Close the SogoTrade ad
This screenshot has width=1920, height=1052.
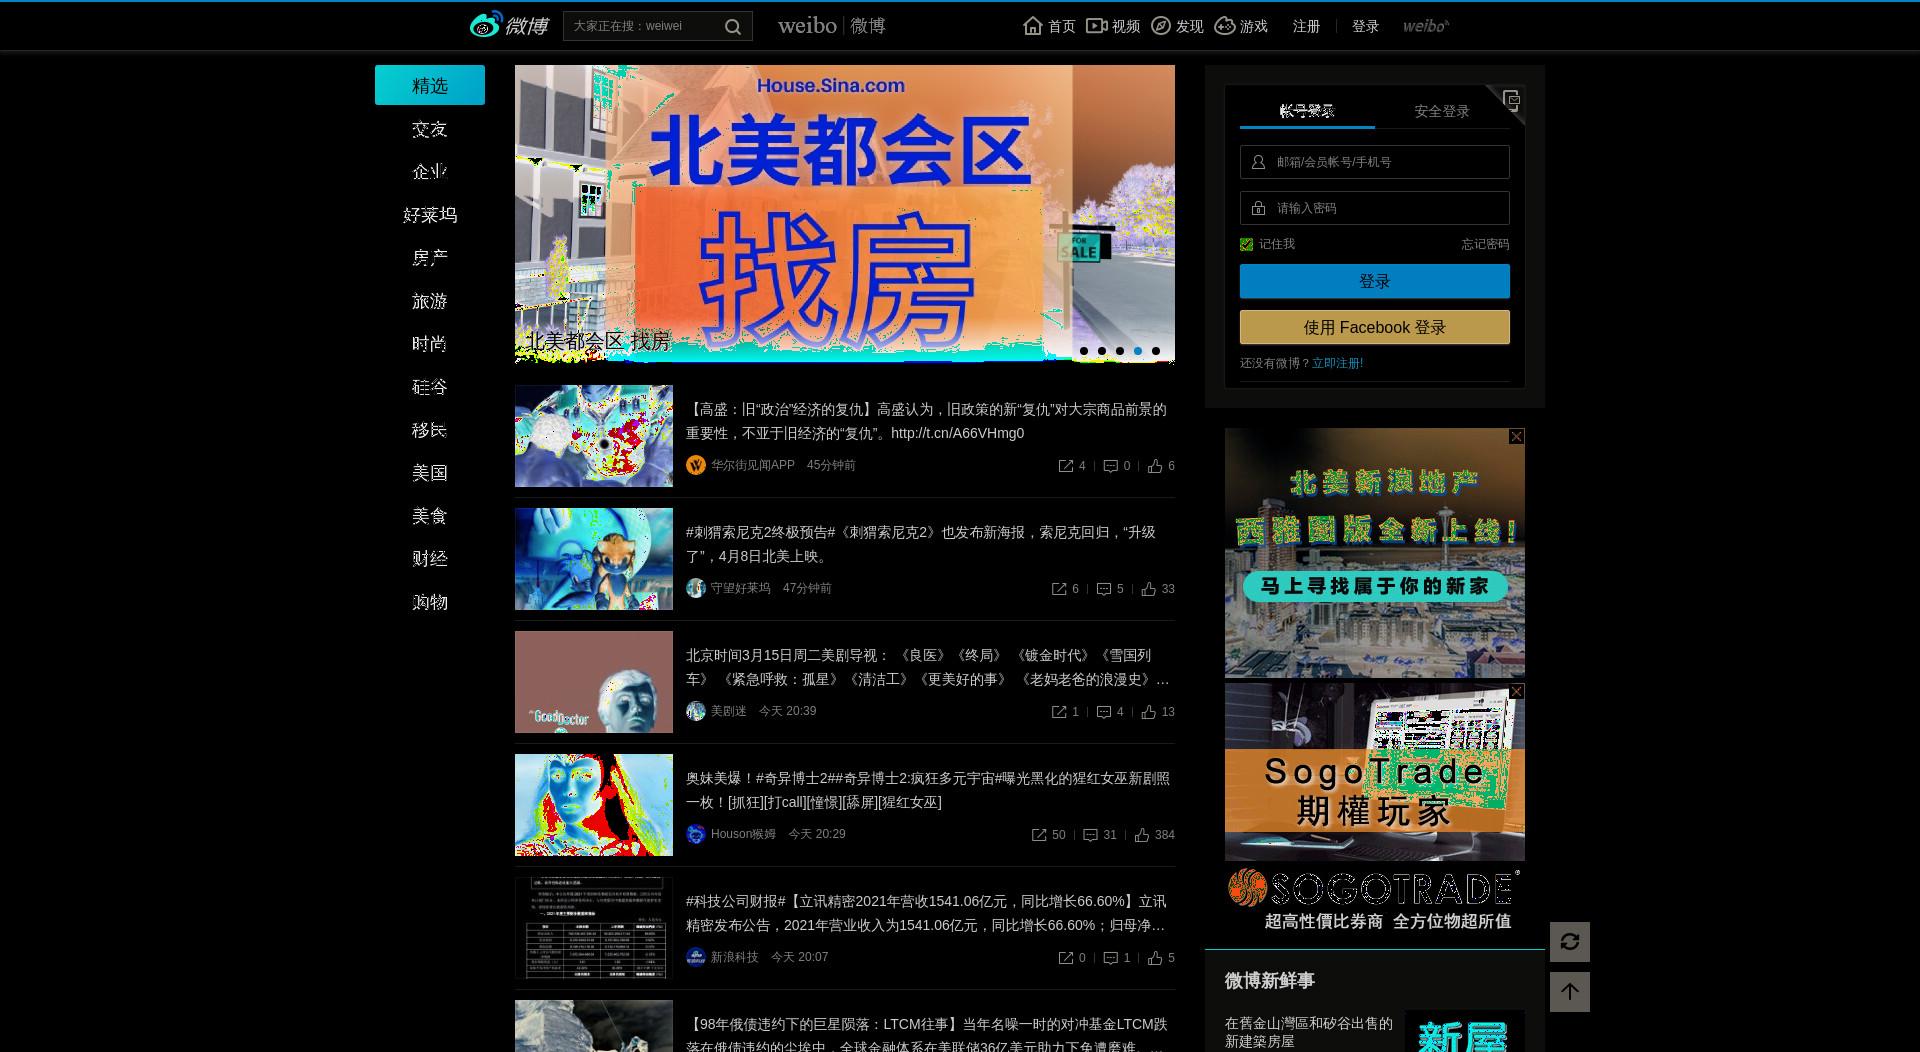[1517, 691]
